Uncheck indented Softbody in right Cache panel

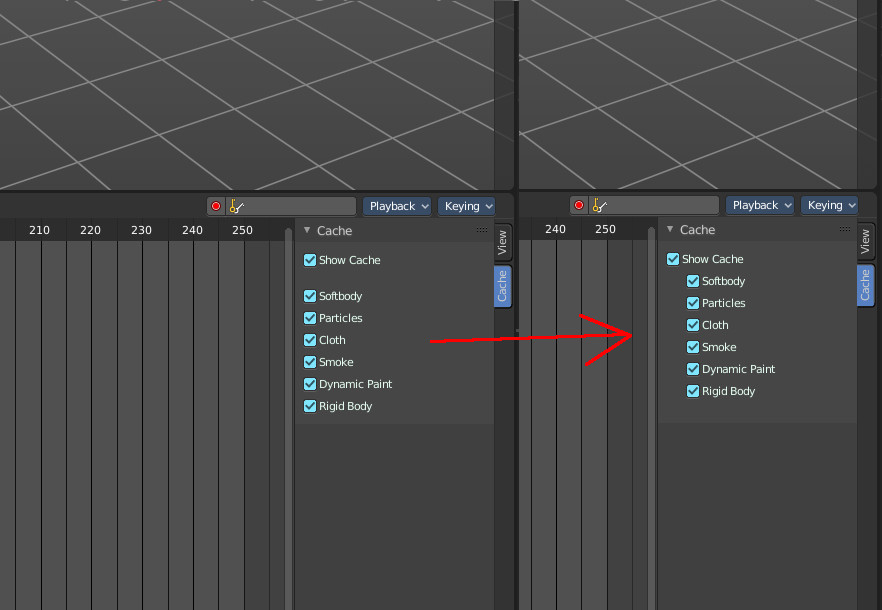coord(693,281)
